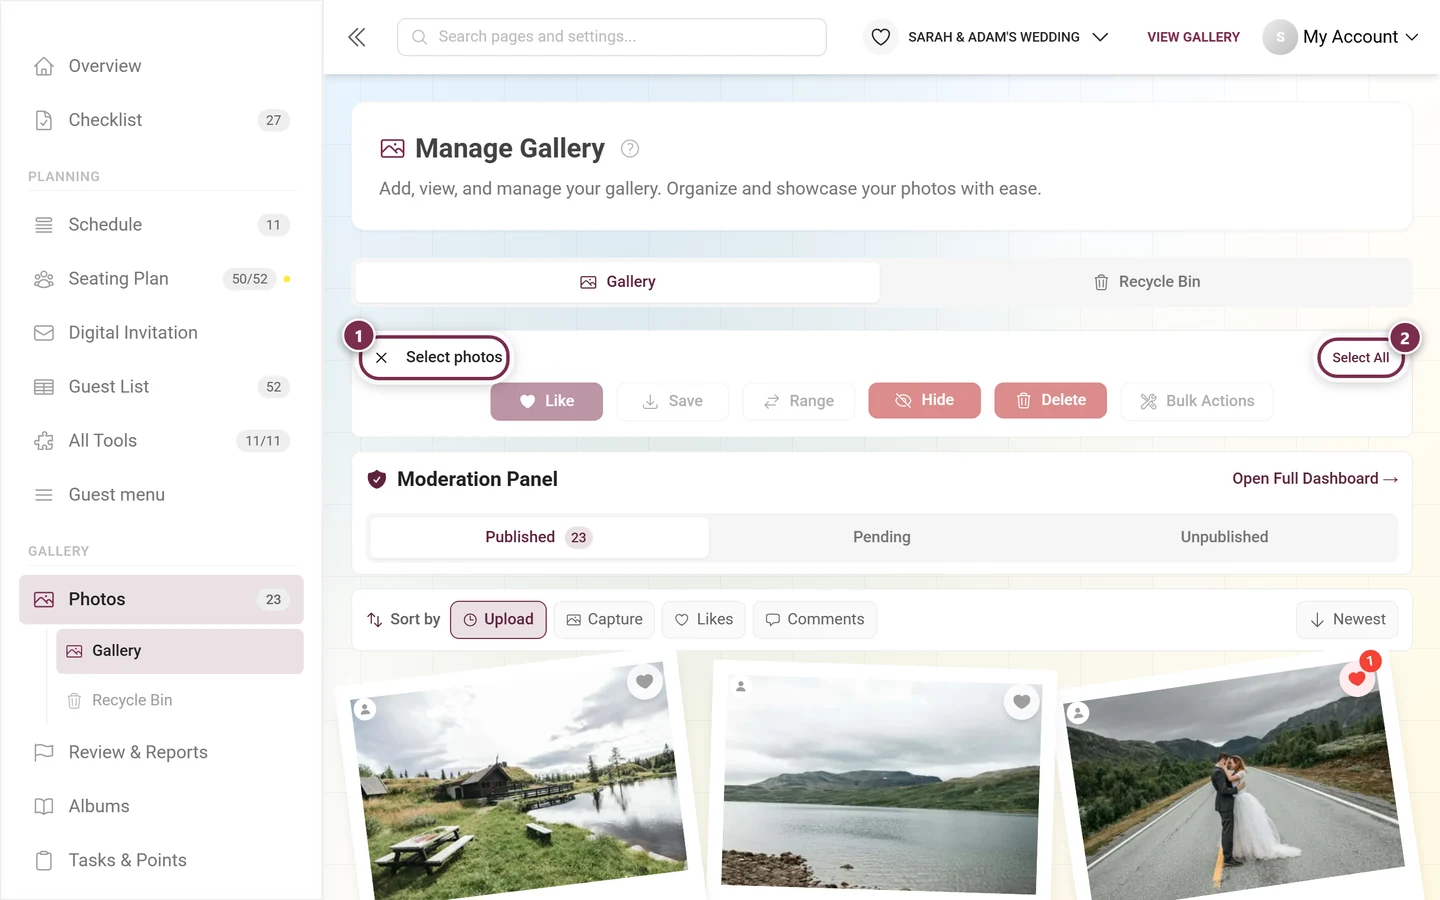
Task: Sort photos by Capture date
Action: click(604, 620)
